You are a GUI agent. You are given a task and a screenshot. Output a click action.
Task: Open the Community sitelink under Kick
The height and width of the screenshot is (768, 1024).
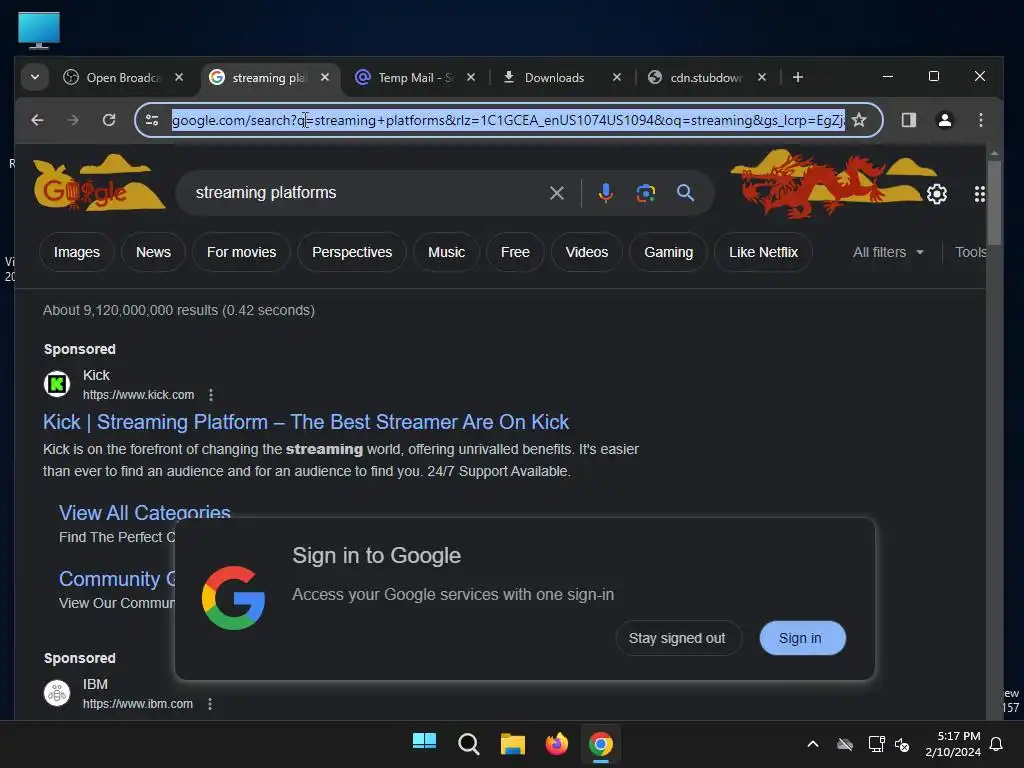tap(118, 579)
